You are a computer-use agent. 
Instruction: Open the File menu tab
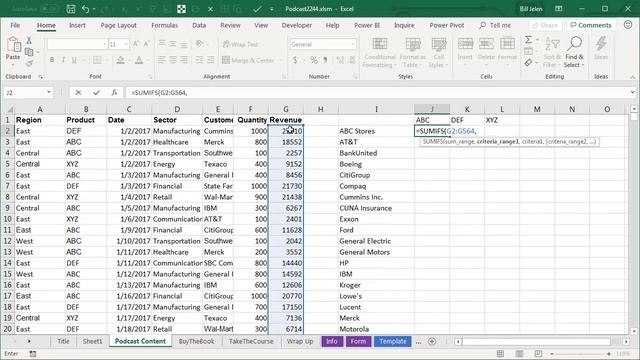[x=15, y=25]
